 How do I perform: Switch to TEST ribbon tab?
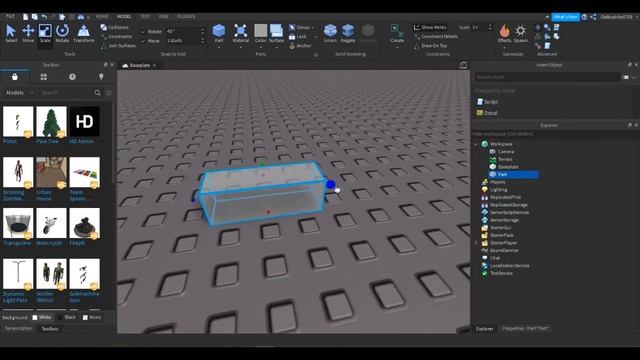click(x=145, y=17)
